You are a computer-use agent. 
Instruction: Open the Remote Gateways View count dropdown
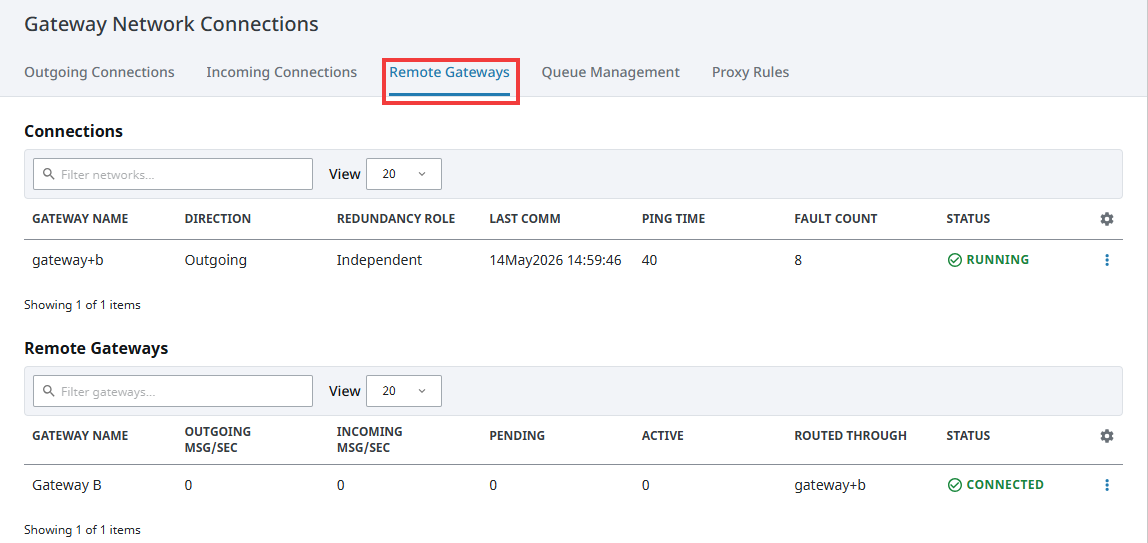coord(403,392)
